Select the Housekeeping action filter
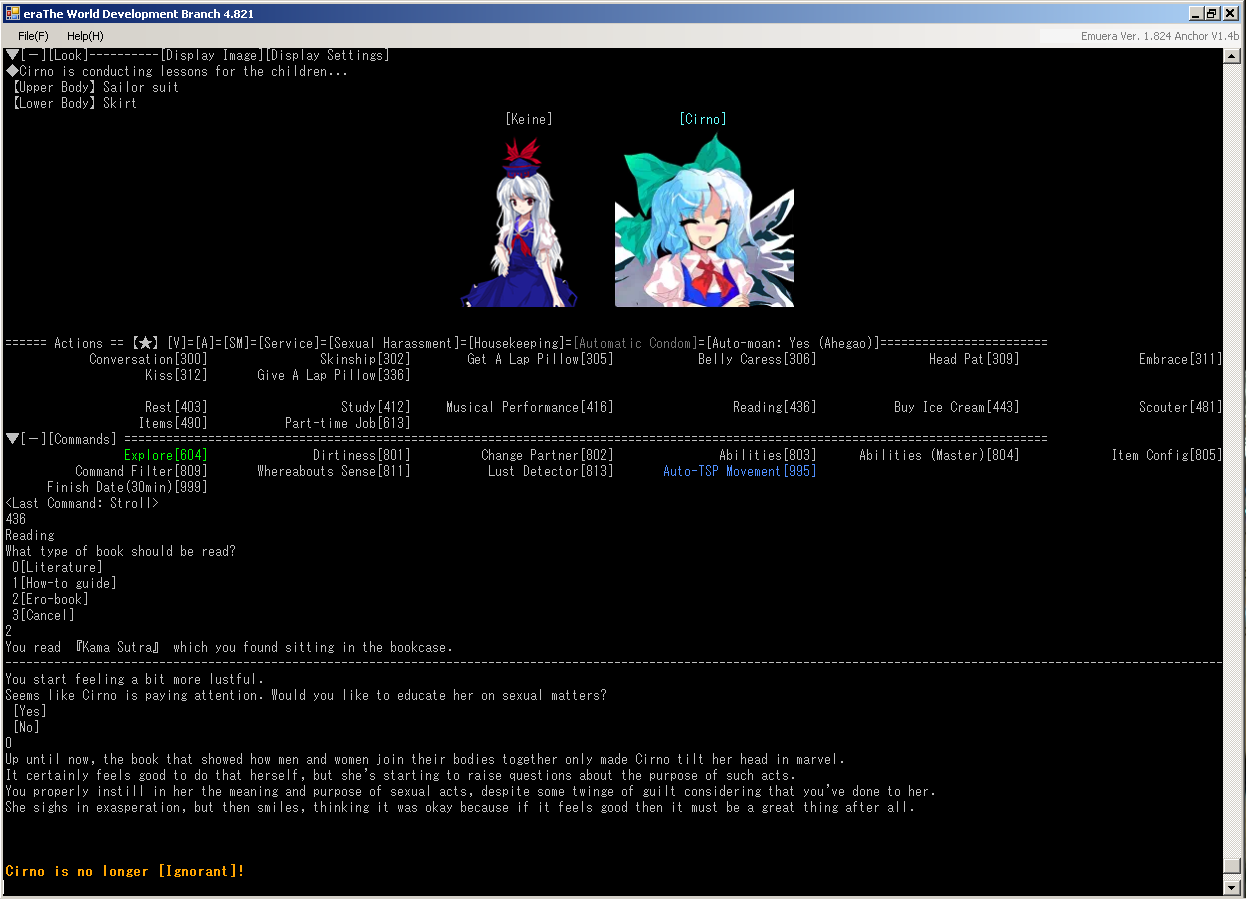Viewport: 1246px width, 899px height. [x=517, y=343]
